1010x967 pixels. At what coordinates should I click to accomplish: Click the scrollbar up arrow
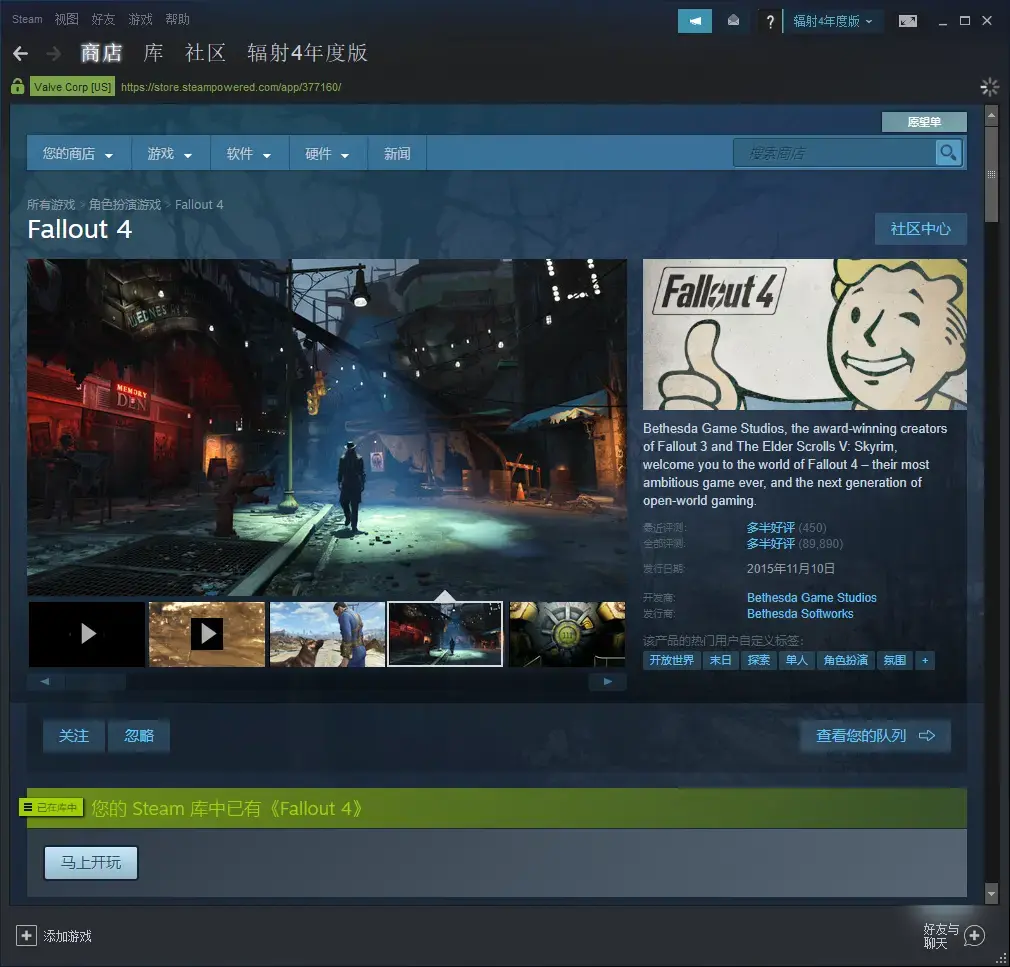coord(991,115)
